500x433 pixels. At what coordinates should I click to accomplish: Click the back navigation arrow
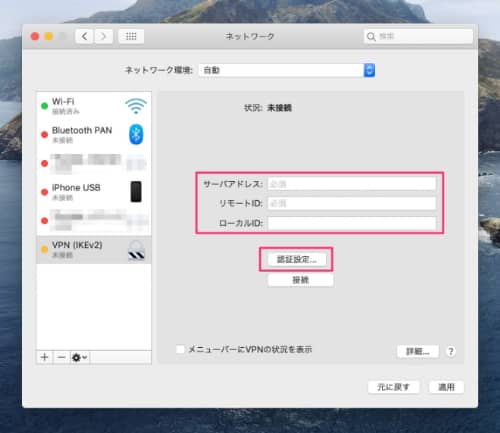pyautogui.click(x=85, y=36)
